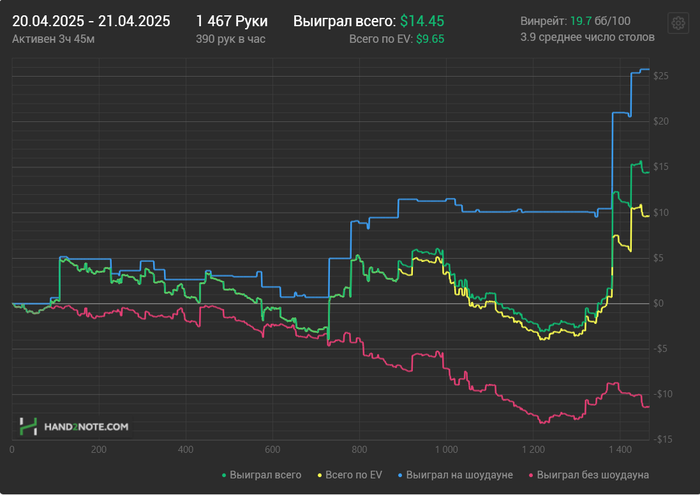
Task: Click the pink 'Выиграл без шоудауна' legend dot
Action: (531, 475)
